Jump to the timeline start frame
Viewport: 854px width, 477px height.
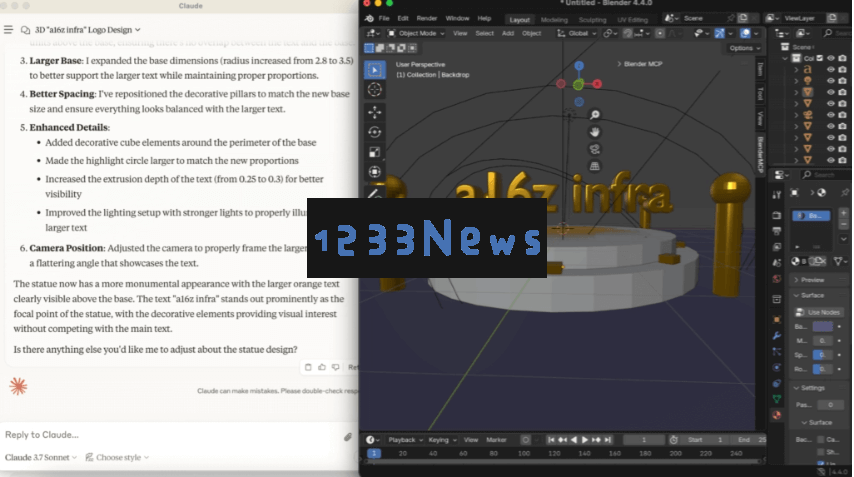[x=551, y=439]
